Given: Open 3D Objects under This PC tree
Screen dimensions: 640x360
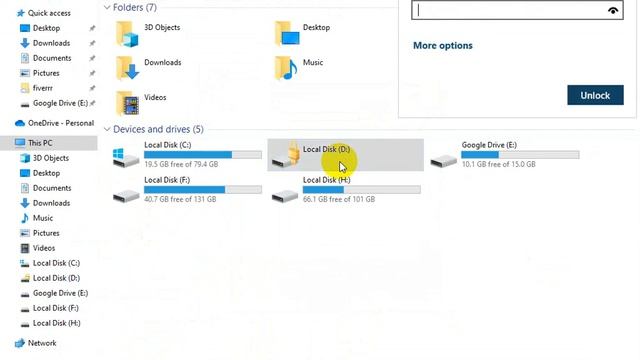Looking at the screenshot, I should (x=51, y=158).
